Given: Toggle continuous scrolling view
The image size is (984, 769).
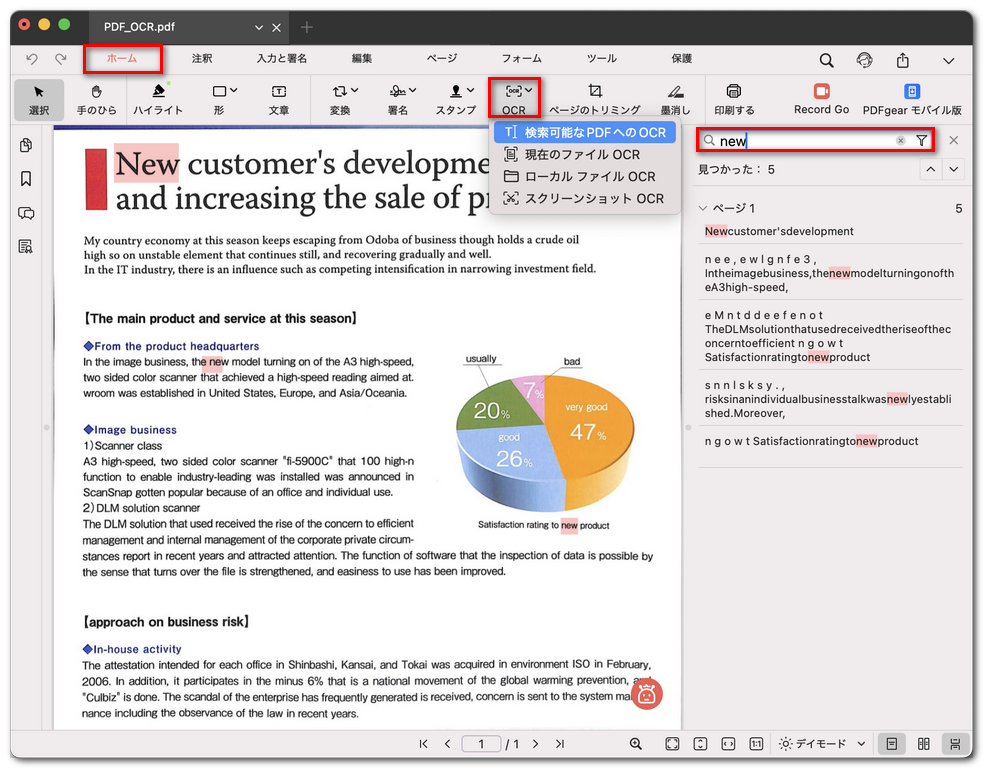Looking at the screenshot, I should point(956,744).
